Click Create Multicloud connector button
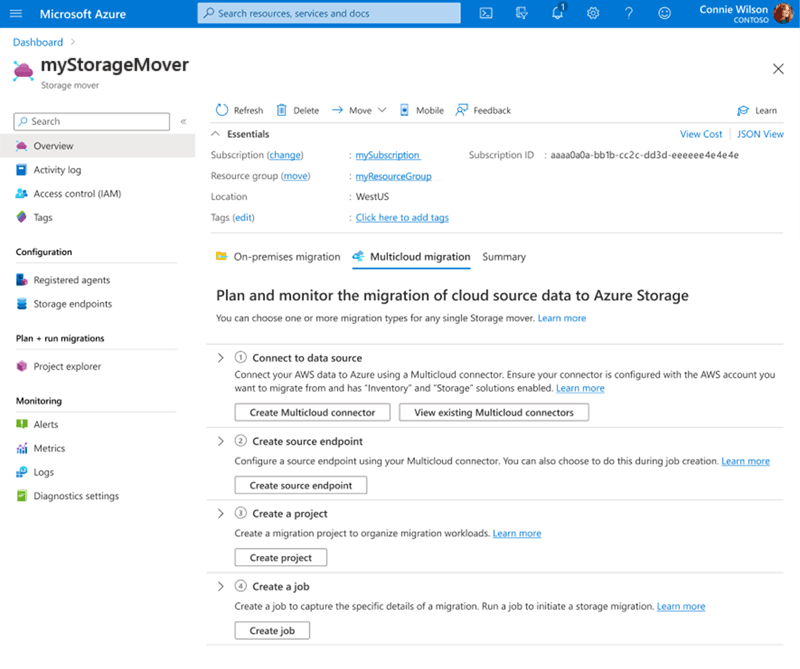The image size is (800, 669). coord(312,412)
